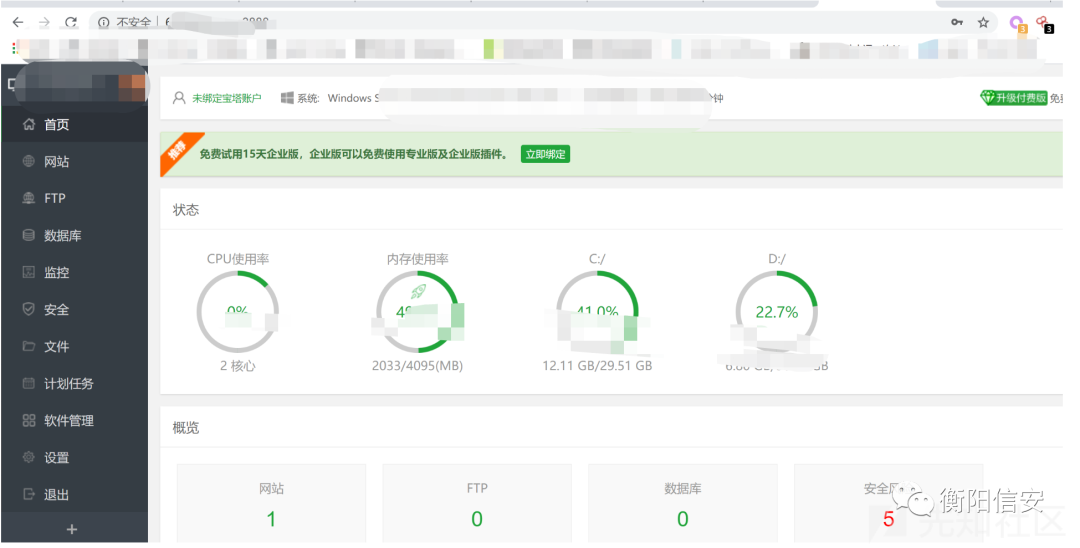The image size is (1080, 548).
Task: Click the 不安全 site info icon
Action: (x=103, y=22)
